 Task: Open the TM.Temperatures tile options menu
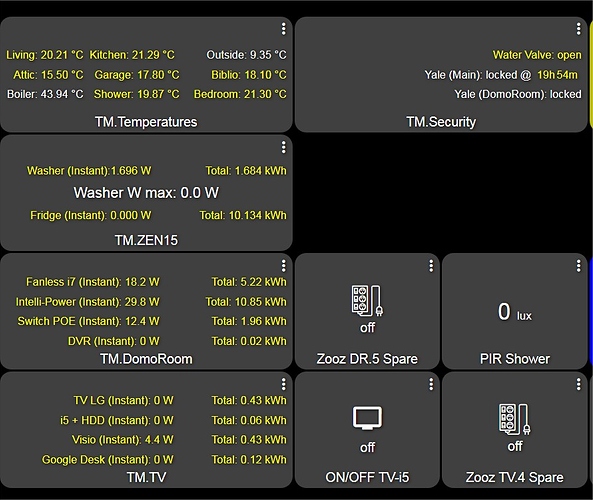coord(283,29)
